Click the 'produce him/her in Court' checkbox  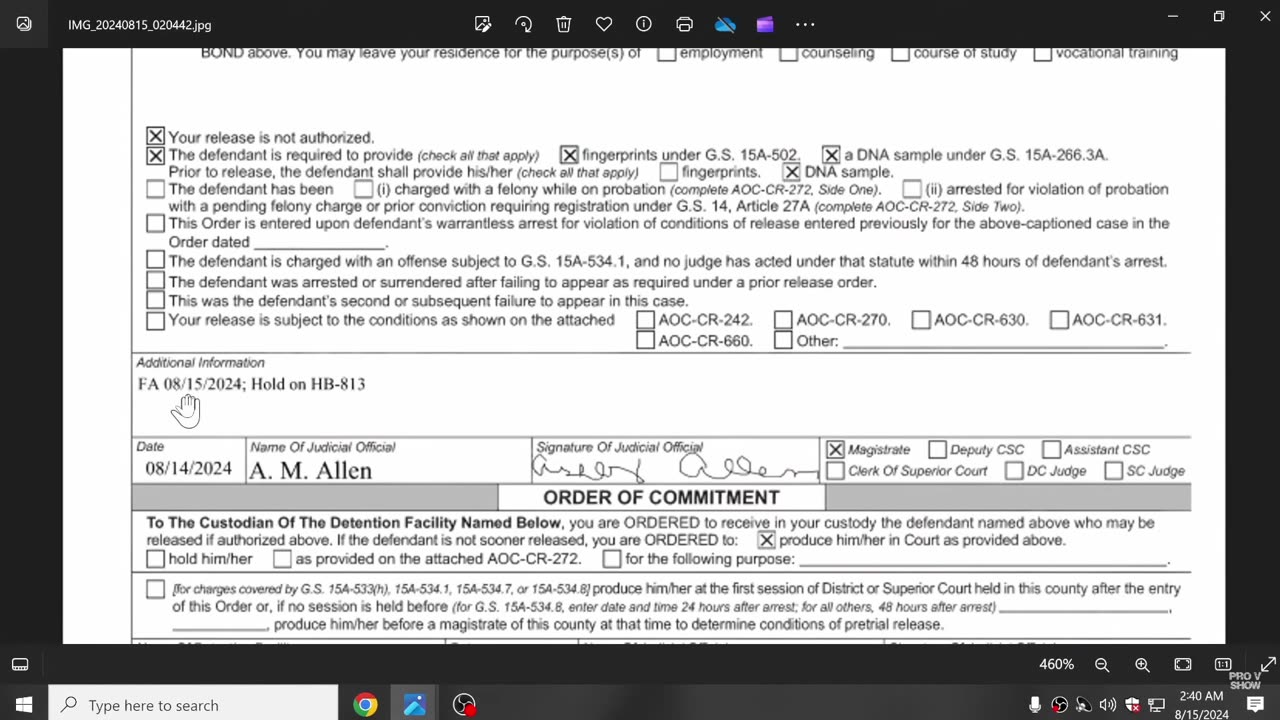766,540
